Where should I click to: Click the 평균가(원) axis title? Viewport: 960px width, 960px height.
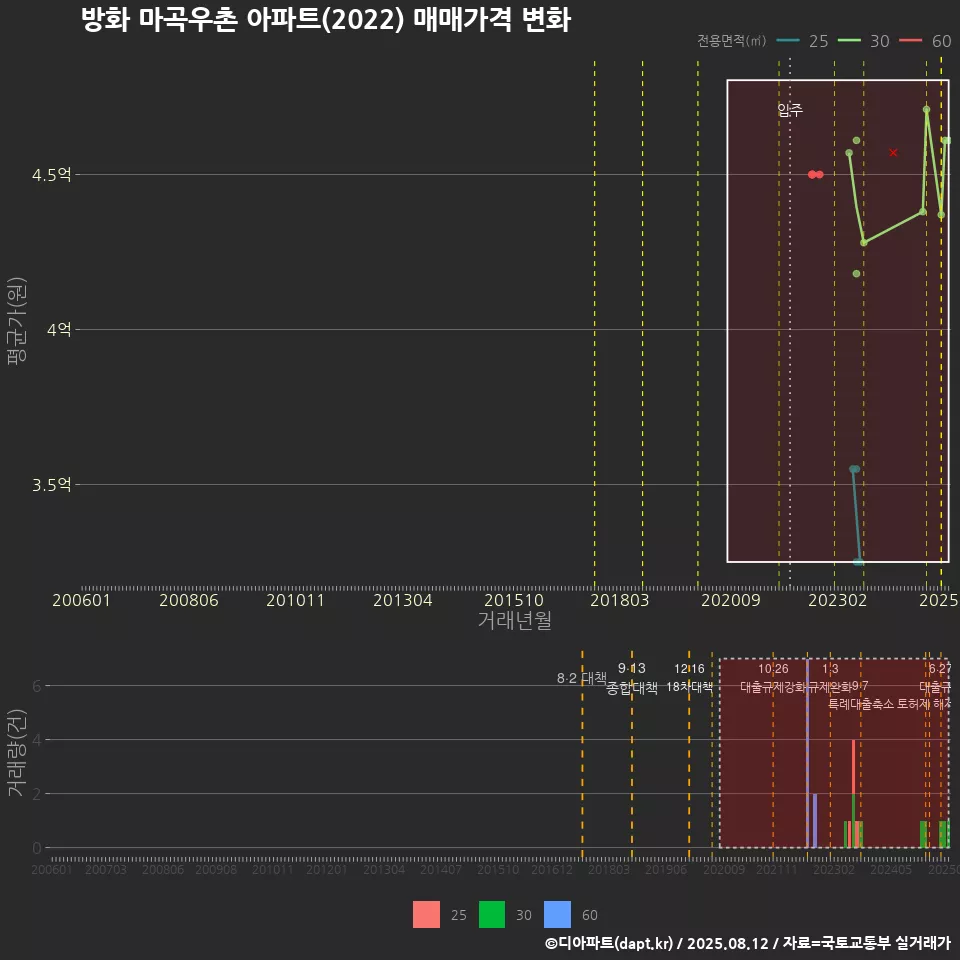click(17, 321)
